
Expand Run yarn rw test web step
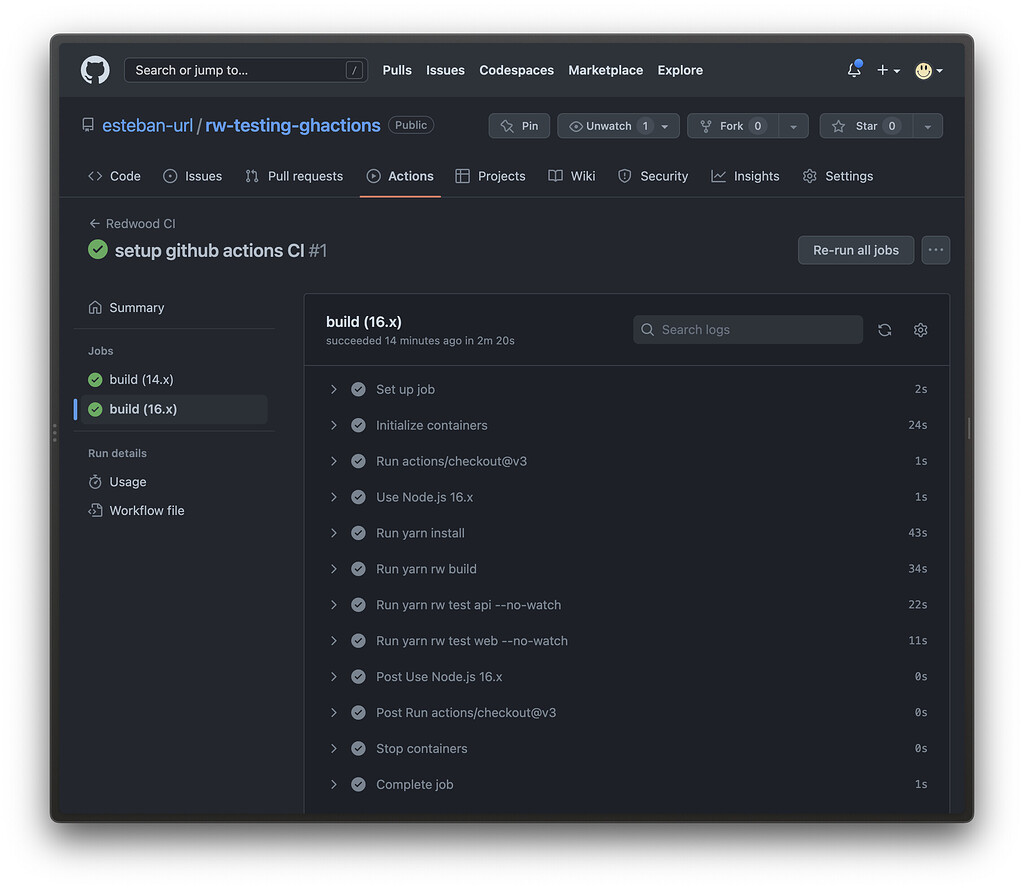(x=627, y=641)
